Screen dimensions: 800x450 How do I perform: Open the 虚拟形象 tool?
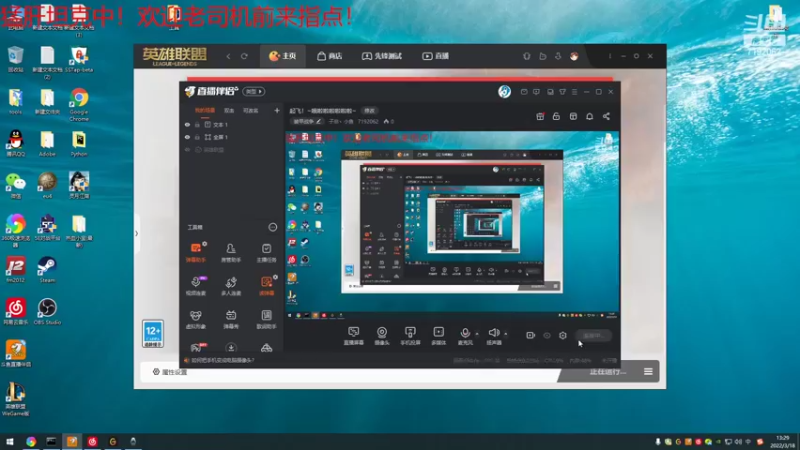196,319
